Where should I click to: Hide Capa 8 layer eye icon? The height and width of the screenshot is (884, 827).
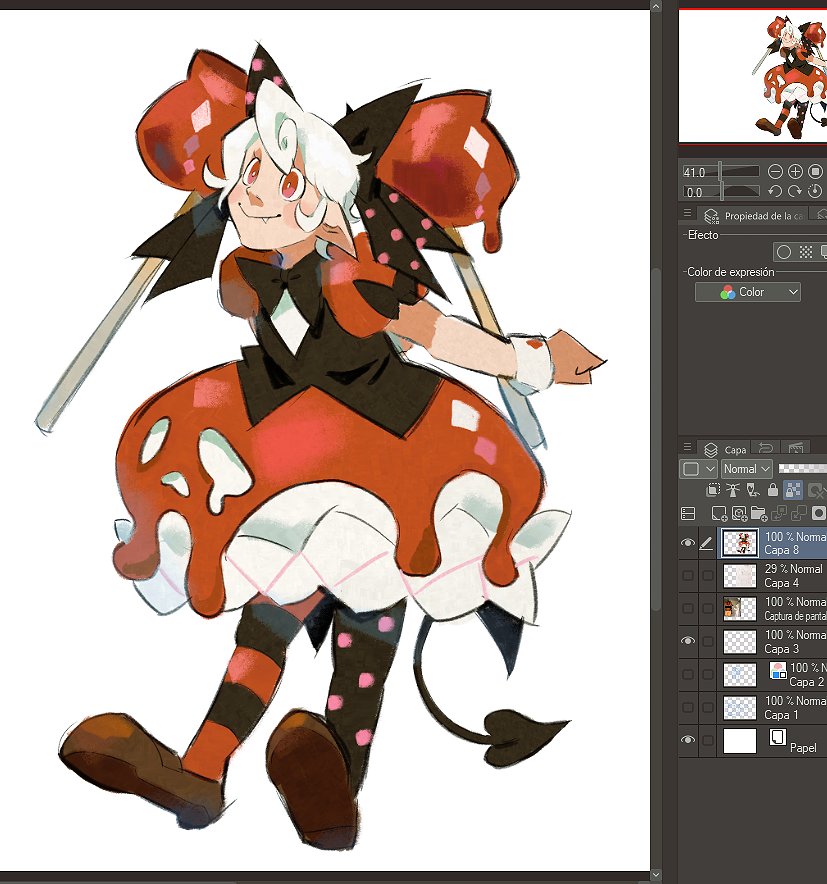click(x=688, y=543)
